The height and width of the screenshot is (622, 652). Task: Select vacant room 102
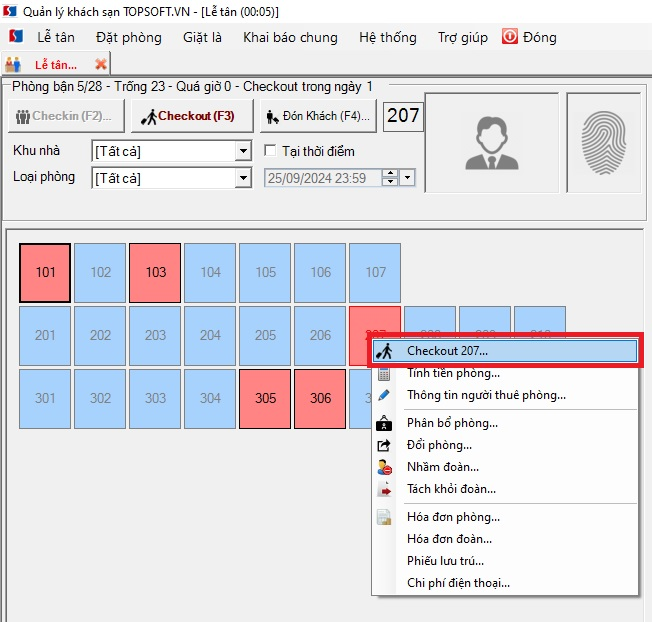coord(100,273)
